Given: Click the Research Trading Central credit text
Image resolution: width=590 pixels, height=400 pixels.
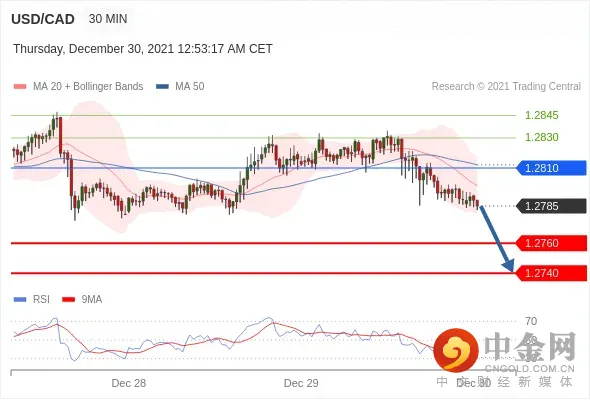Looking at the screenshot, I should [506, 86].
